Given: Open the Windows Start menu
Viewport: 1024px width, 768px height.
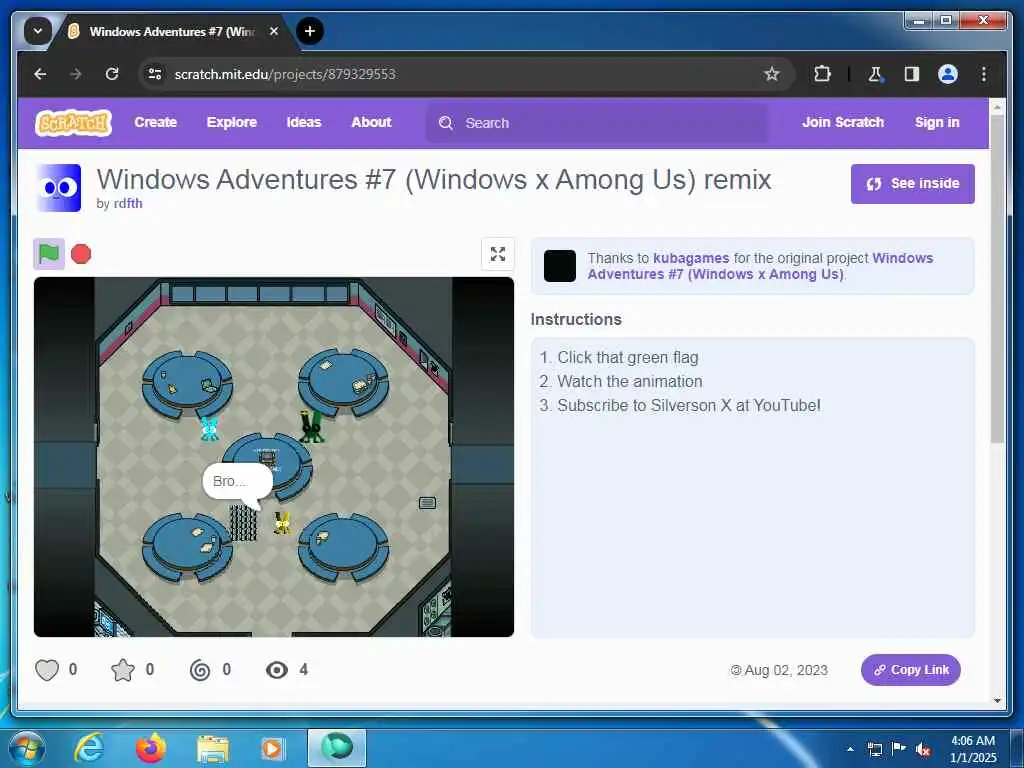Looking at the screenshot, I should [x=27, y=748].
